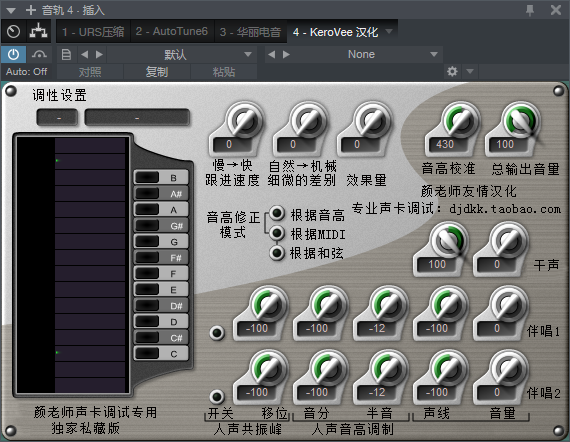Click the automation curve icon
The width and height of the screenshot is (570, 442).
39,55
